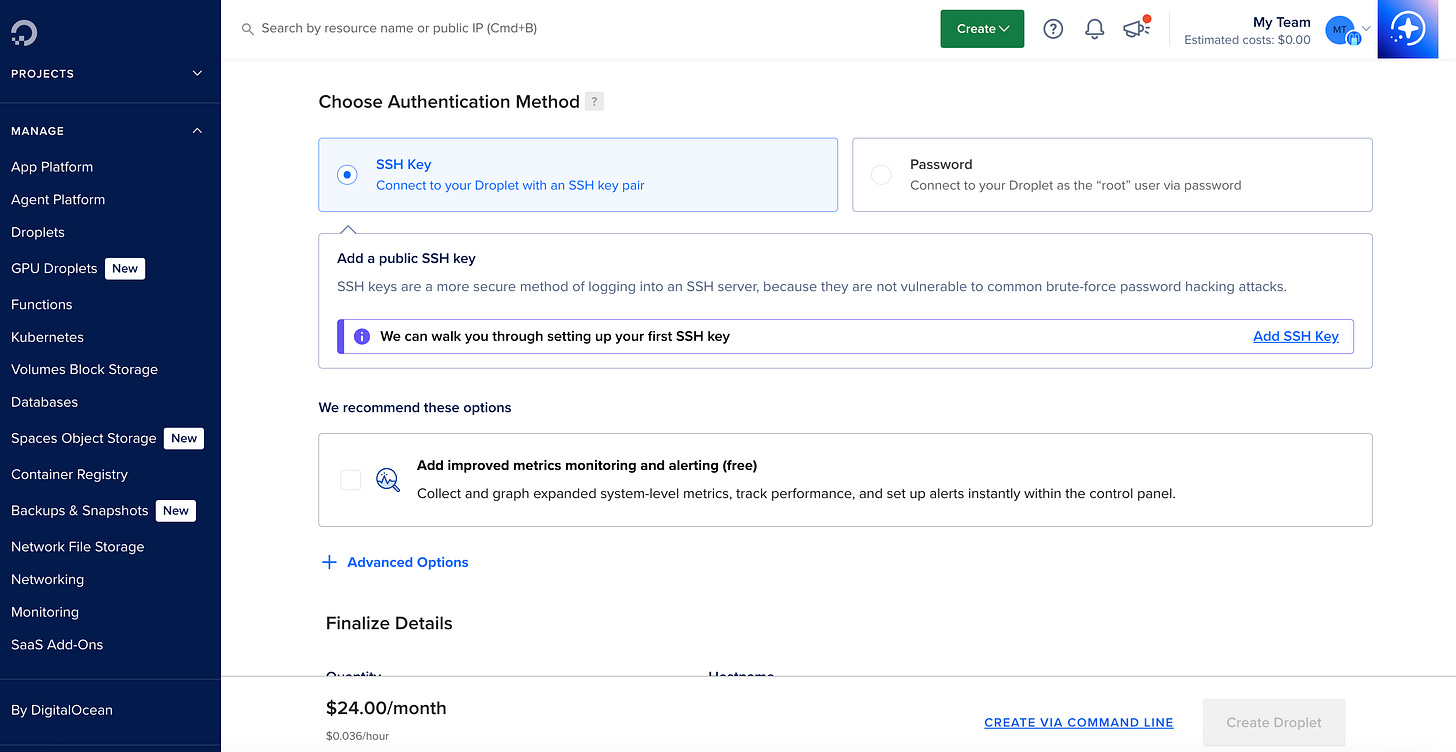Click the plus icon beside Advanced Options
The height and width of the screenshot is (752, 1456).
(329, 562)
